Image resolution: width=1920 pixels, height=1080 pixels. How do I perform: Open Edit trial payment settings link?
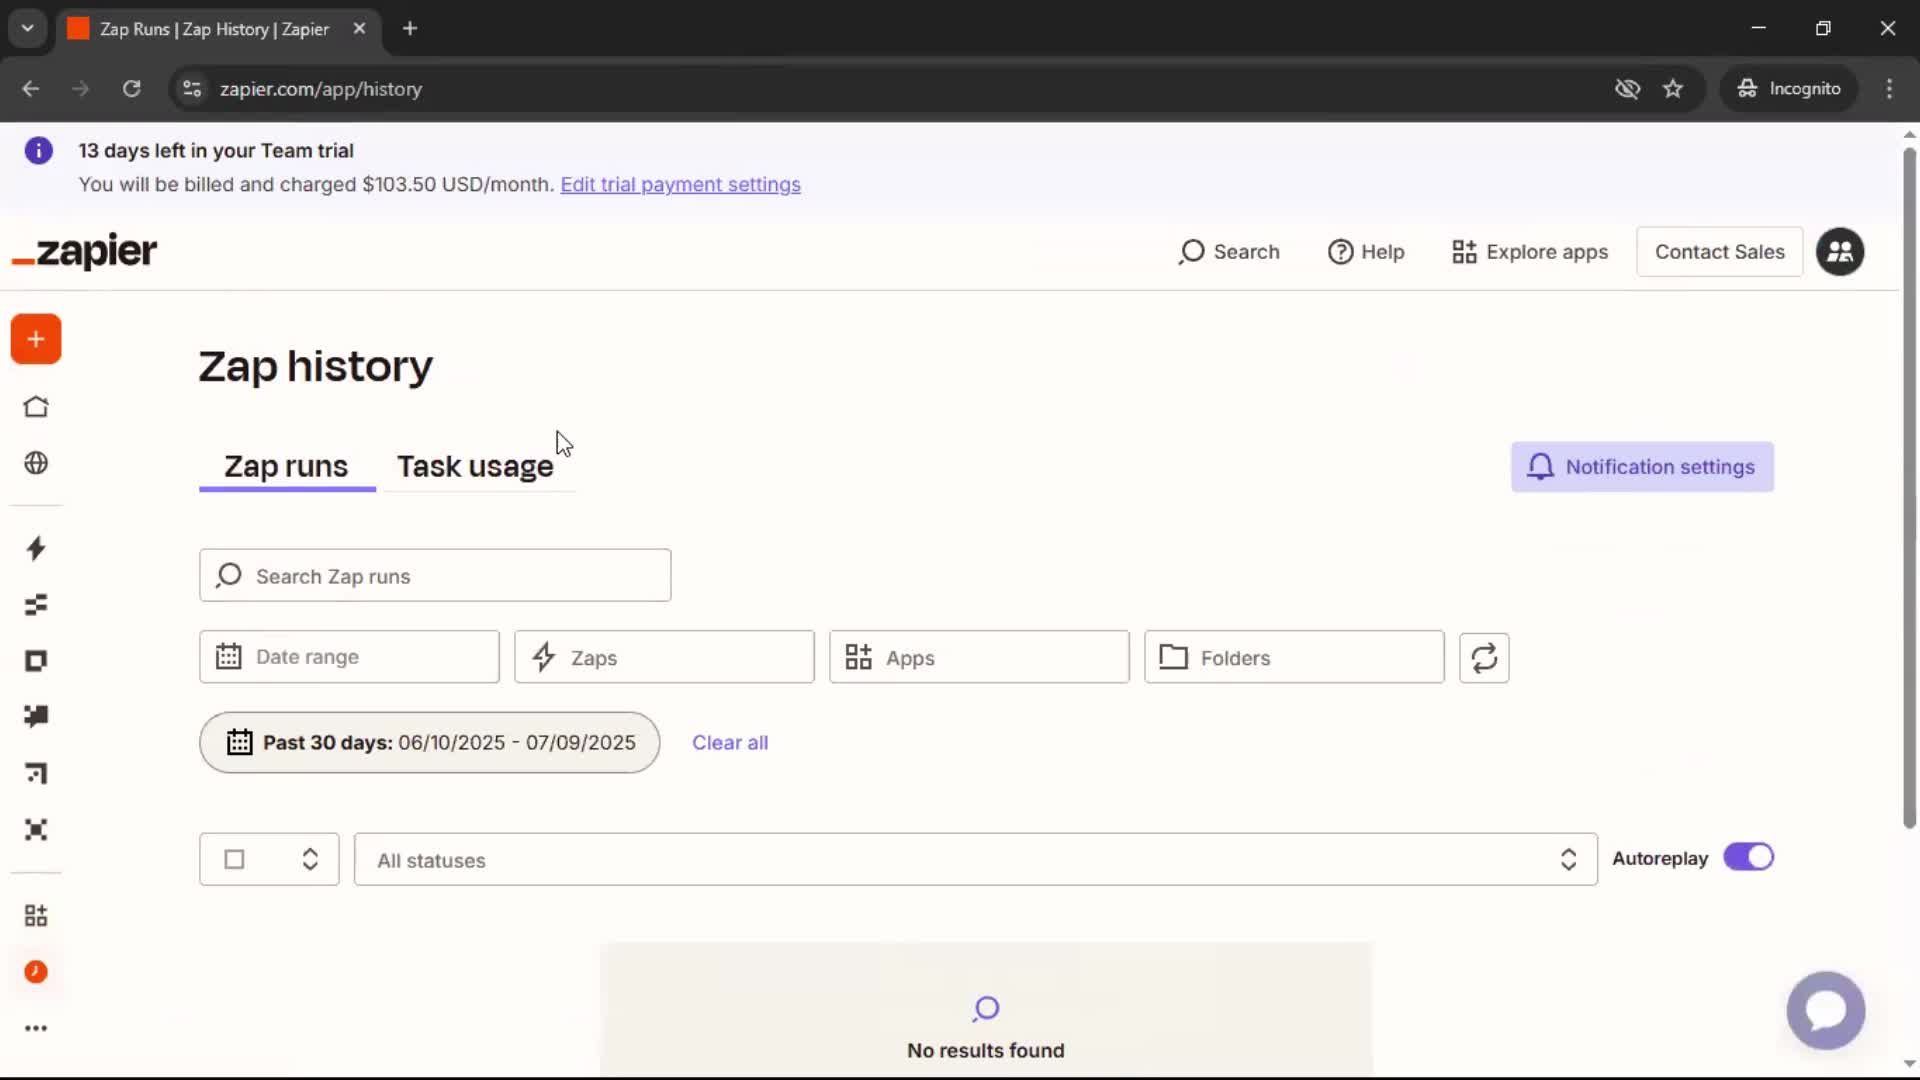coord(680,185)
